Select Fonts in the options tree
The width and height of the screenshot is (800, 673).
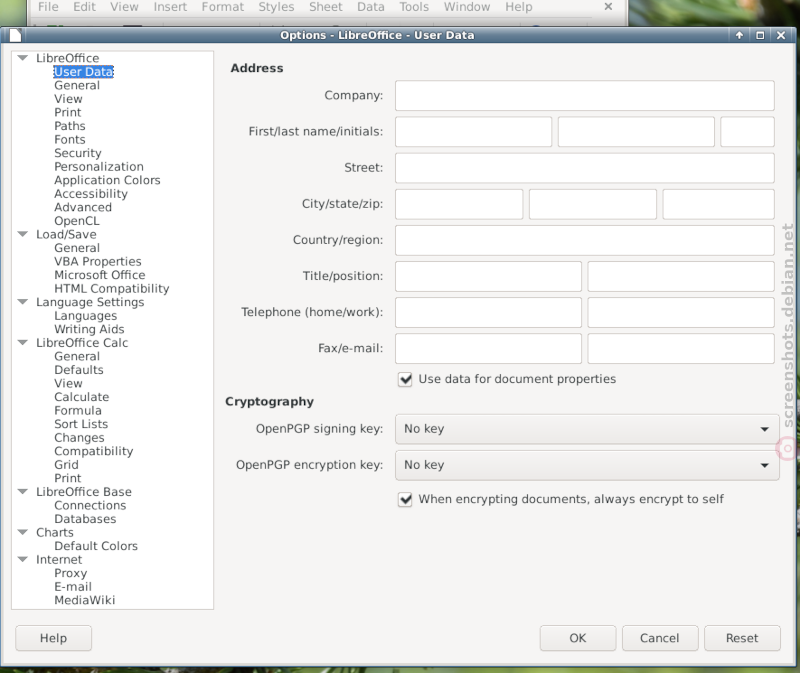click(70, 139)
